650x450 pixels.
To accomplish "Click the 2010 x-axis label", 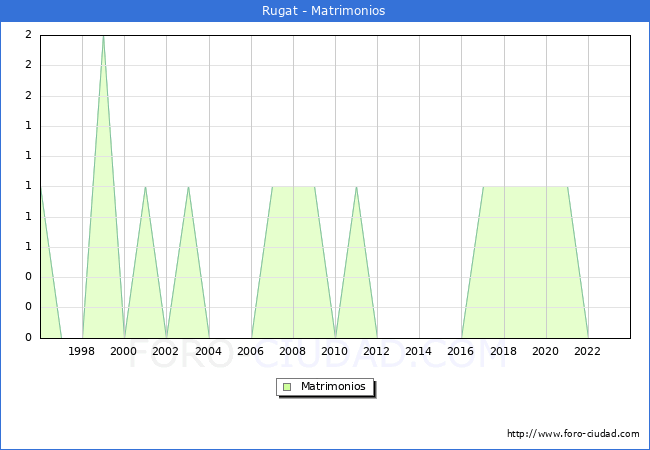I will pyautogui.click(x=335, y=351).
